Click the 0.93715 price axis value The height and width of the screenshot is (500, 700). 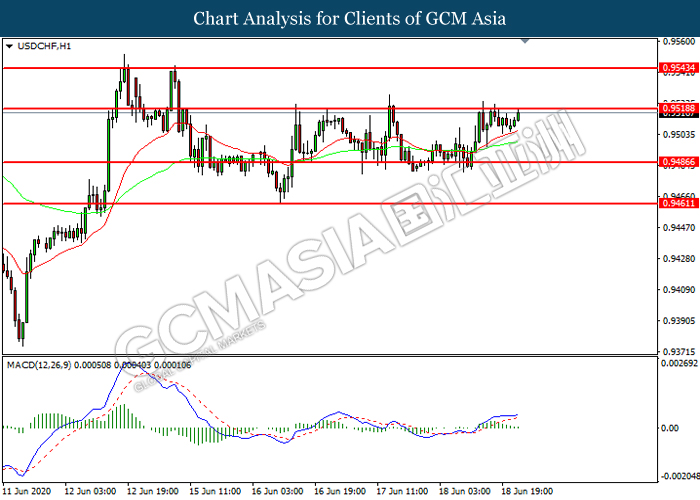pos(679,352)
